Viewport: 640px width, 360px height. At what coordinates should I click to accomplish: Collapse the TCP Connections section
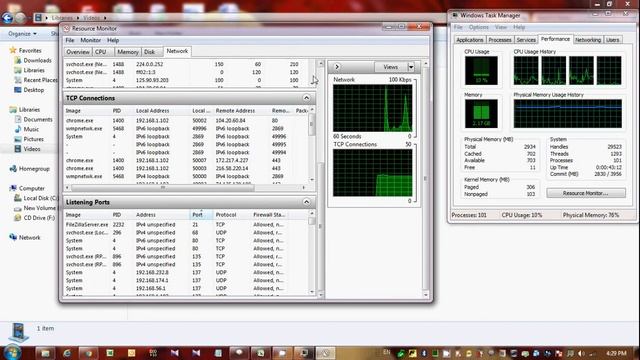[306, 98]
